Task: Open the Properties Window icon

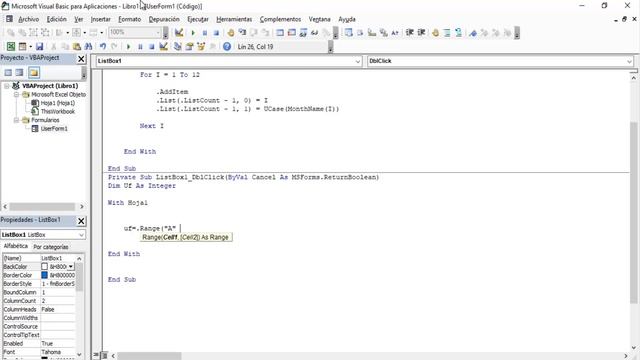Action: 189,47
